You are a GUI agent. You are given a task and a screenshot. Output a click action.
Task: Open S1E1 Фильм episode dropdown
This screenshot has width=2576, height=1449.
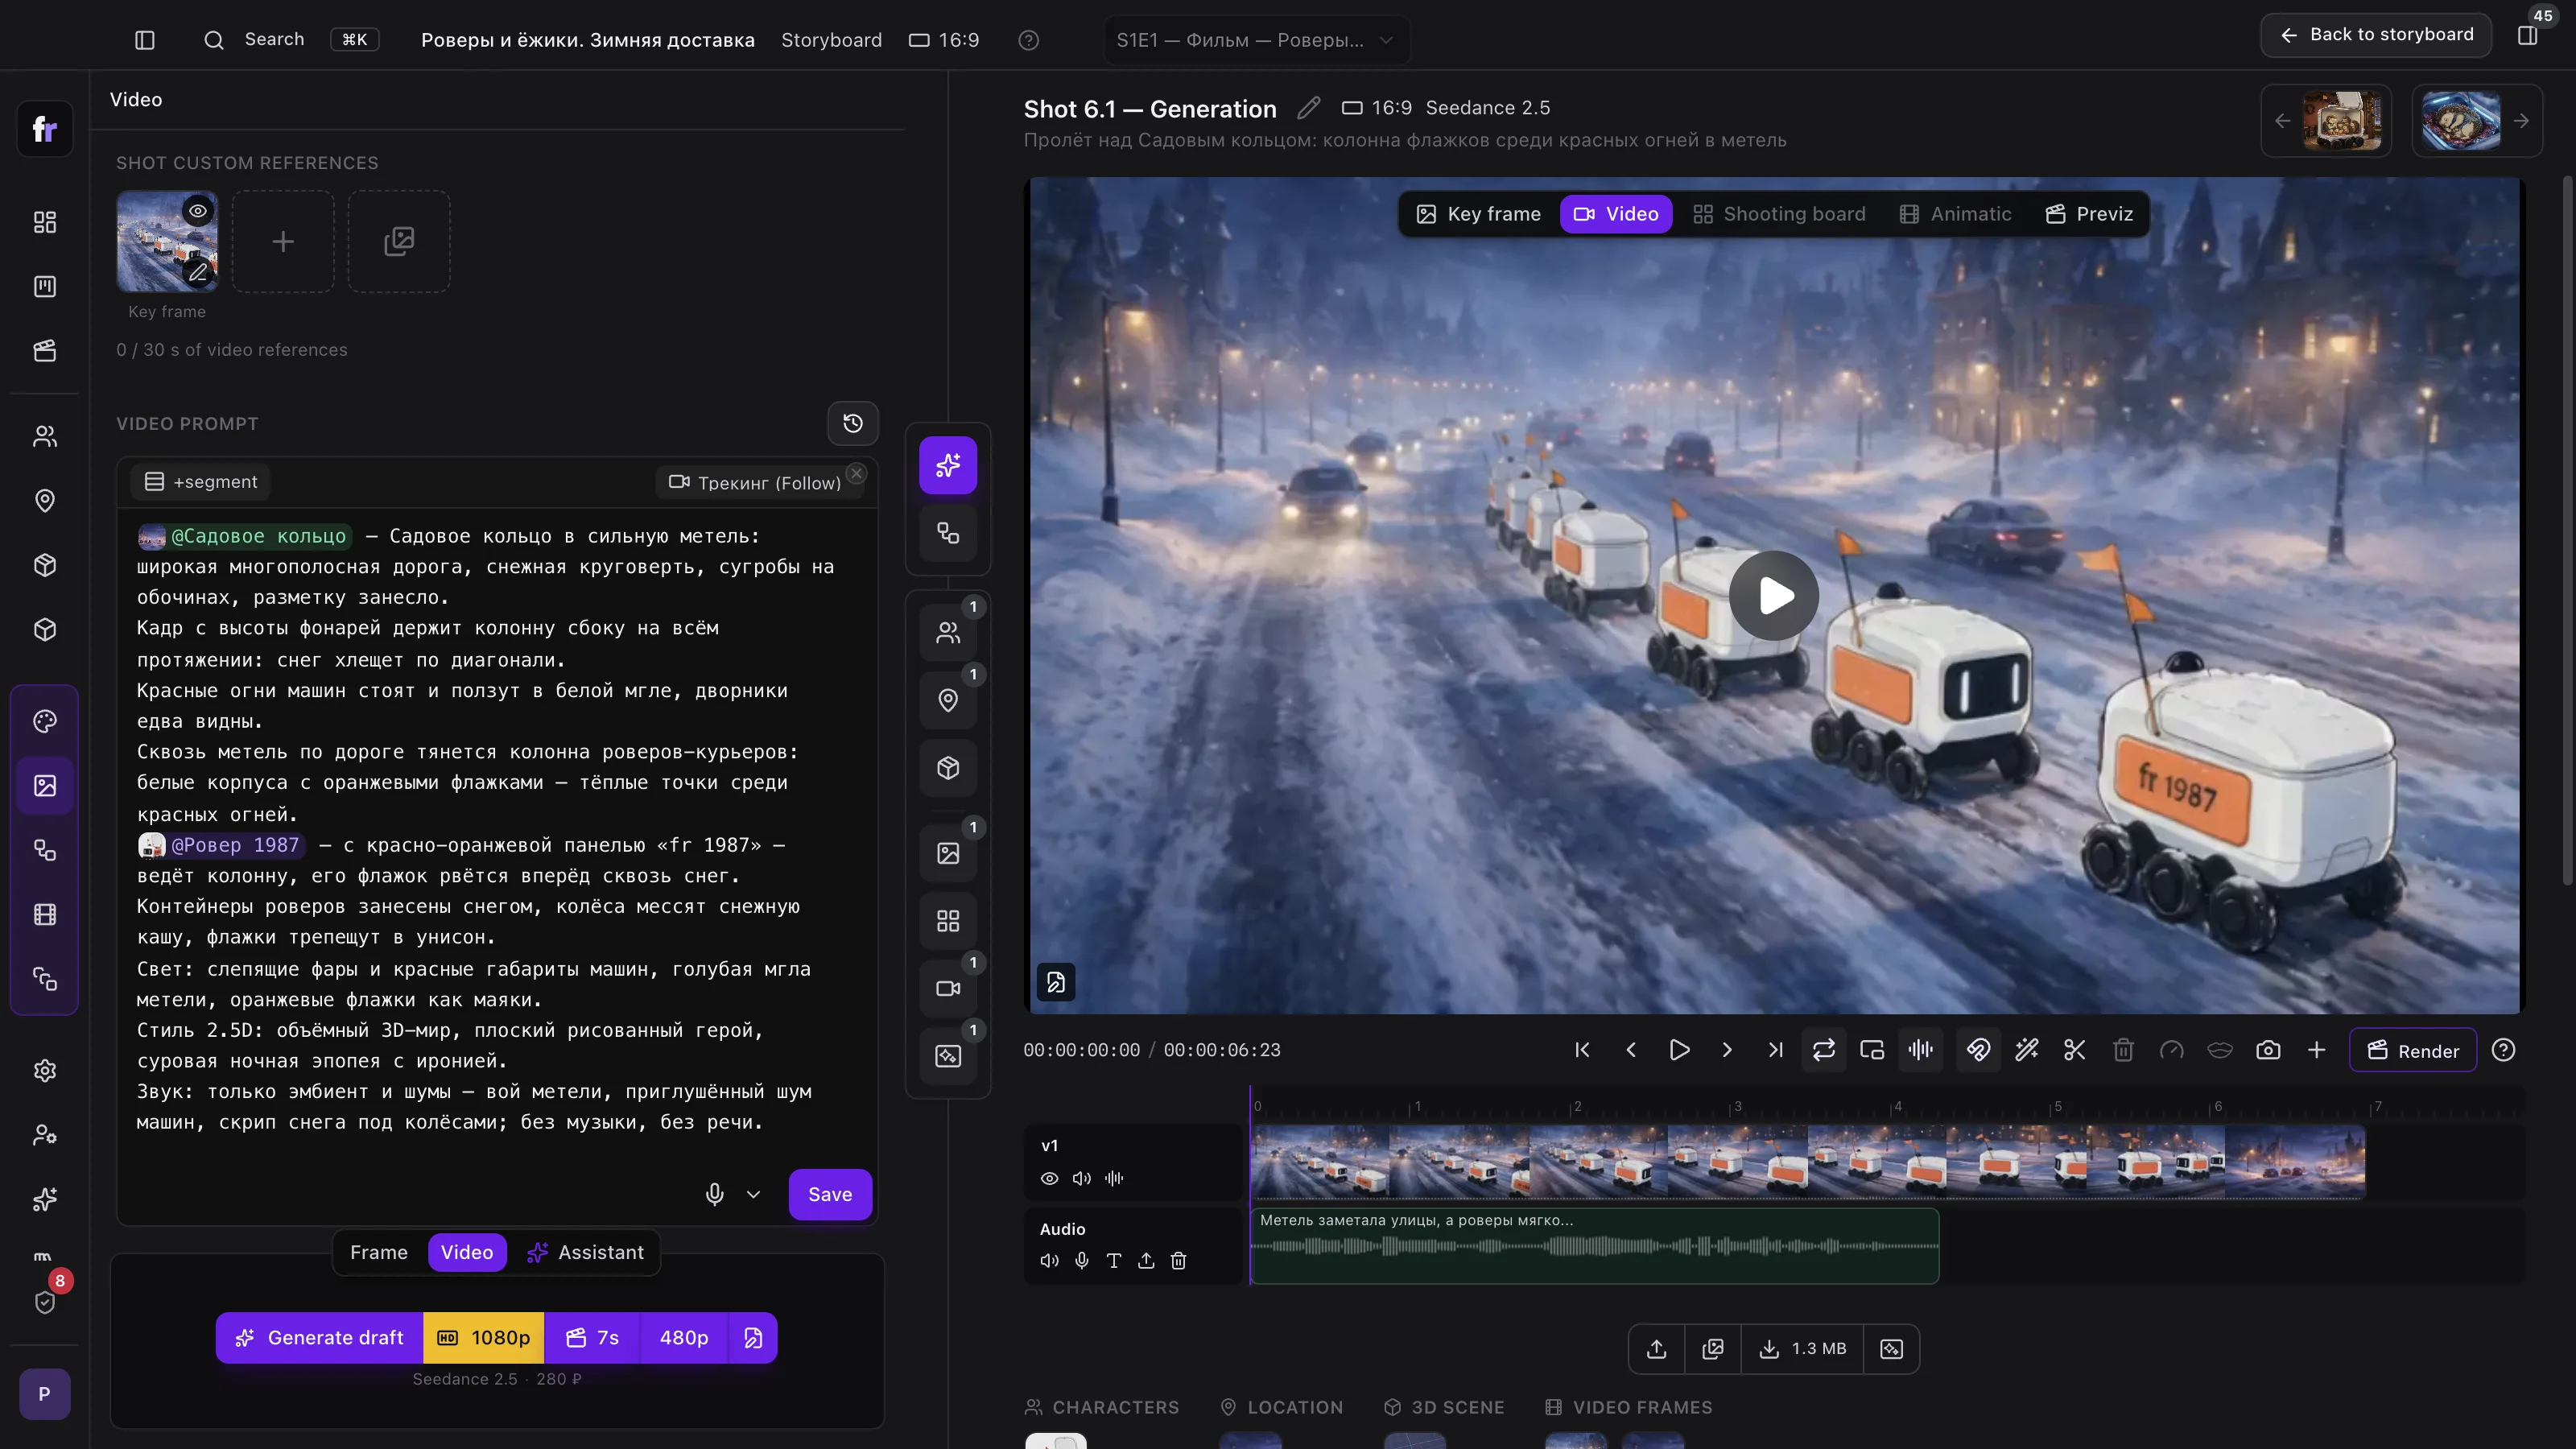tap(1255, 40)
